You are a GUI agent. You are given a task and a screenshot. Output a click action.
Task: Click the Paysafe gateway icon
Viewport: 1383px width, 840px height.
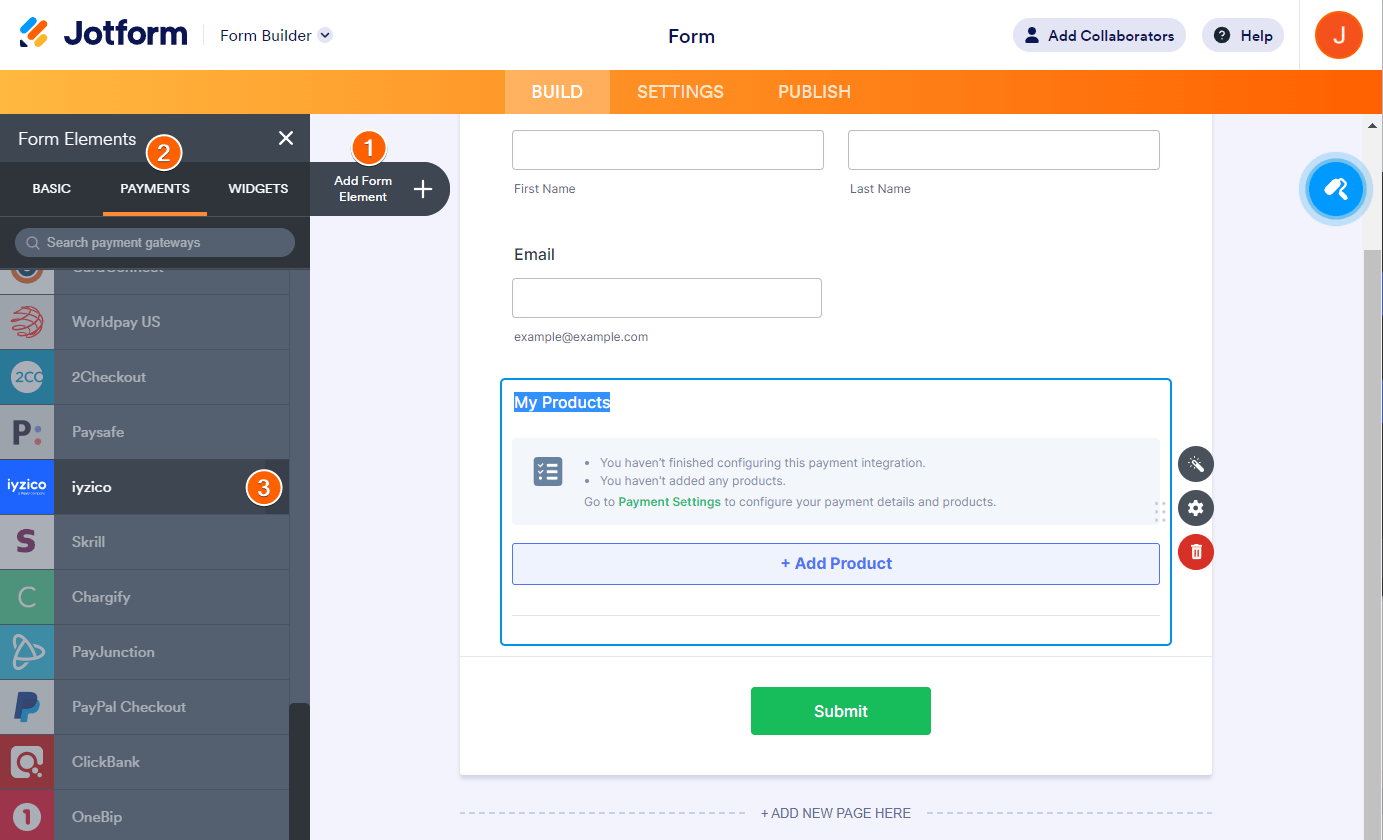(x=27, y=432)
